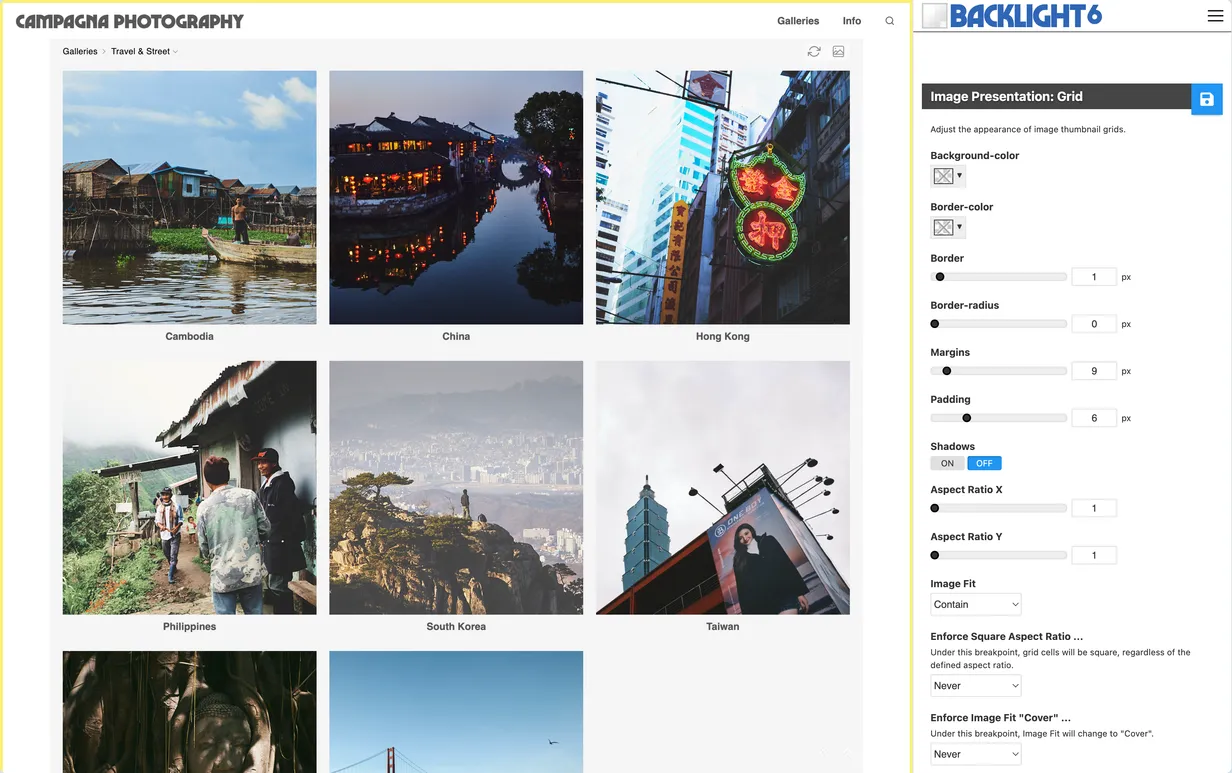
Task: Click the Aspect Ratio Y value field
Action: (x=1094, y=555)
